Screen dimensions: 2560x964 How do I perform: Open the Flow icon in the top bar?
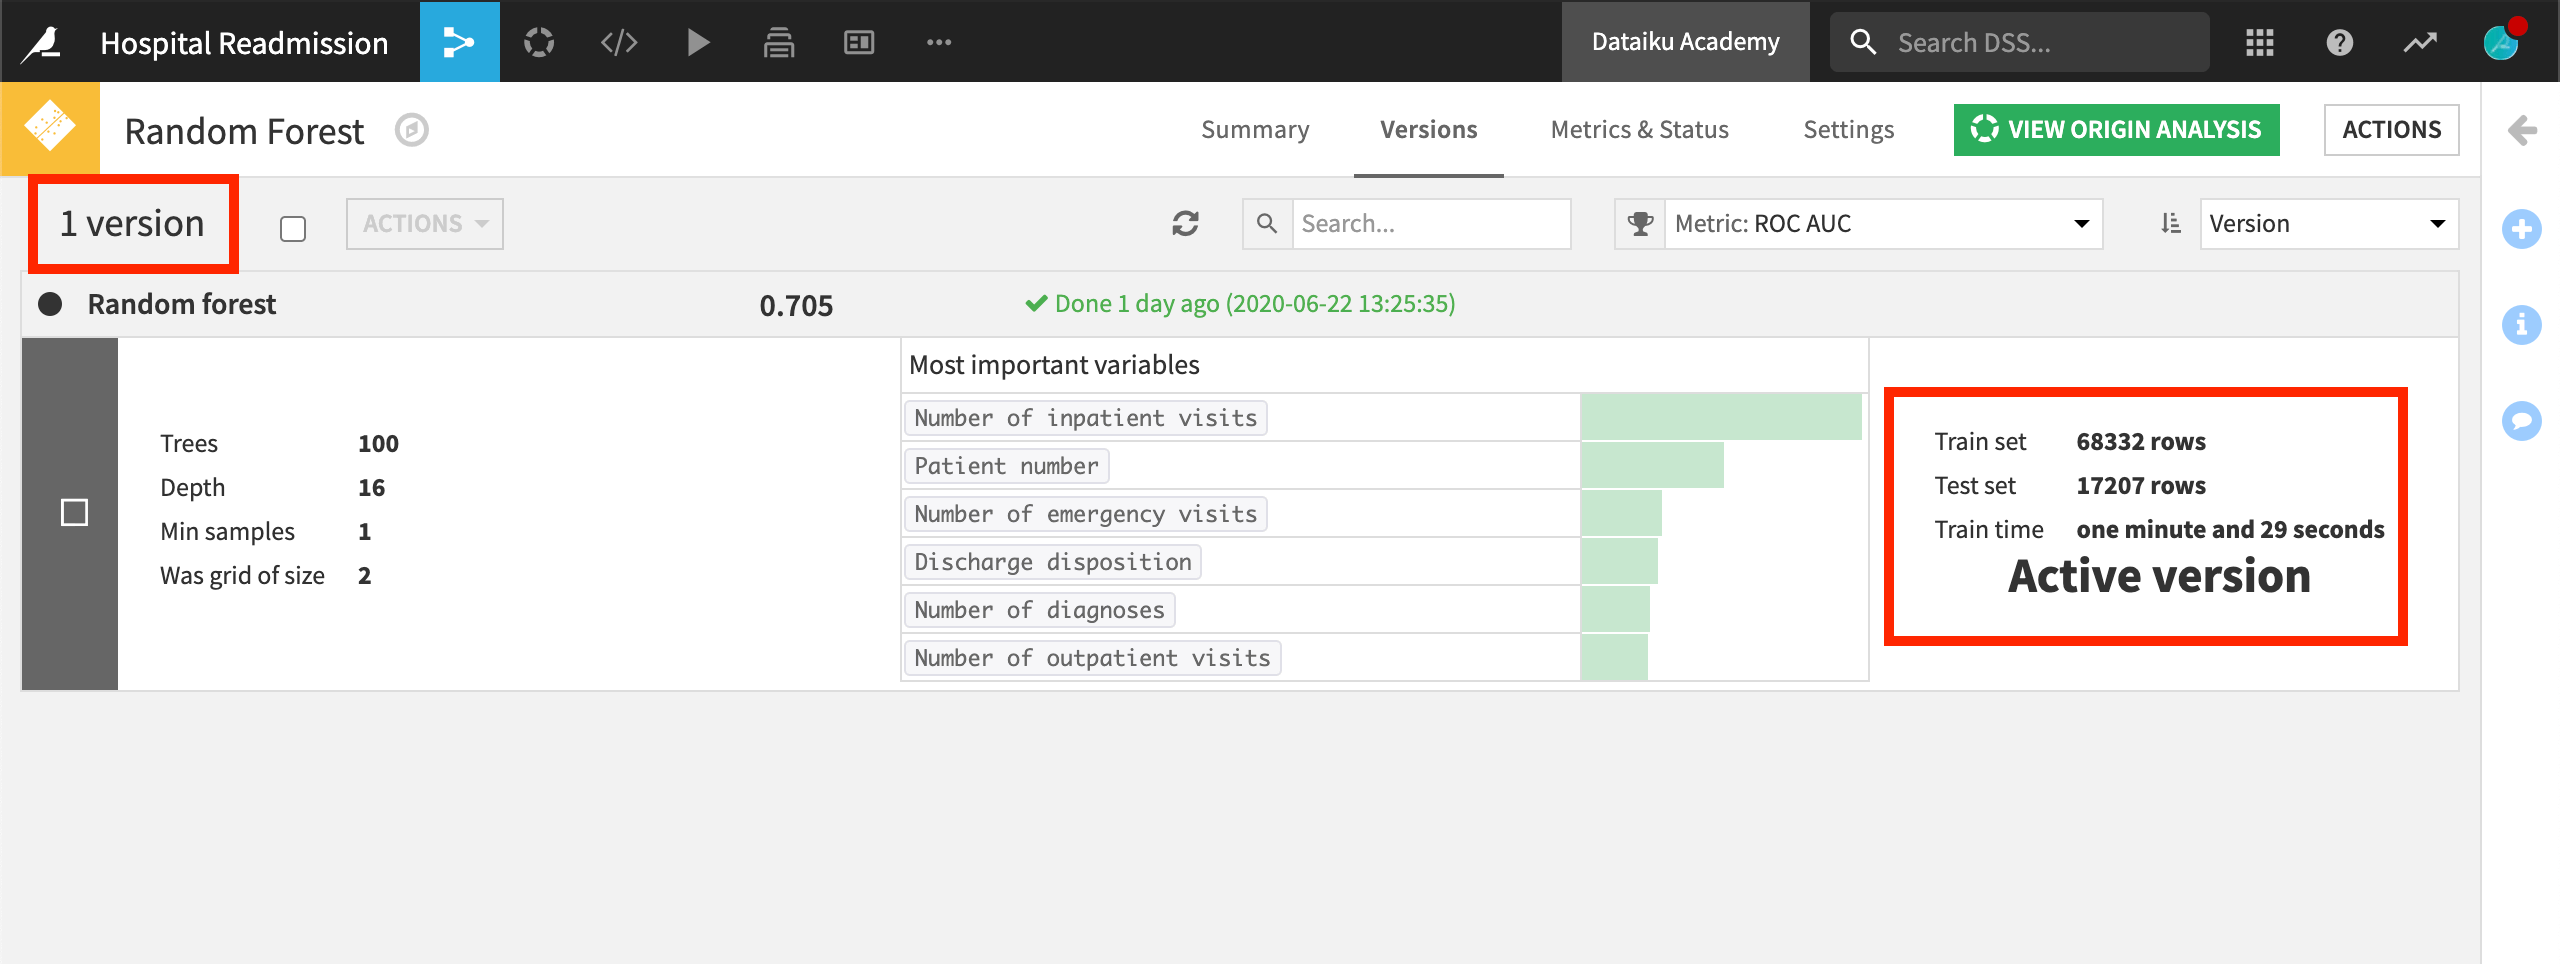tap(459, 42)
